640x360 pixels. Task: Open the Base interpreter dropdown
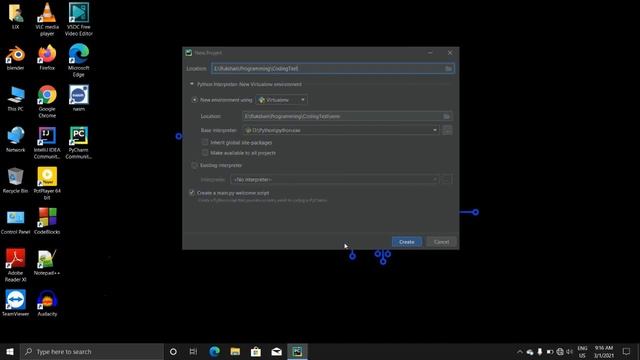341,130
